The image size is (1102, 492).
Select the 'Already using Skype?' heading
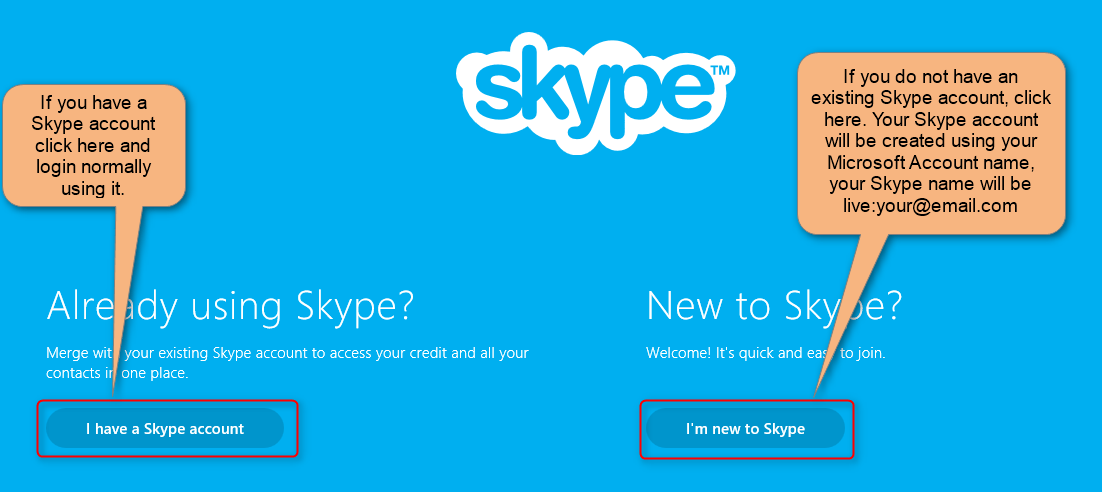pos(230,307)
